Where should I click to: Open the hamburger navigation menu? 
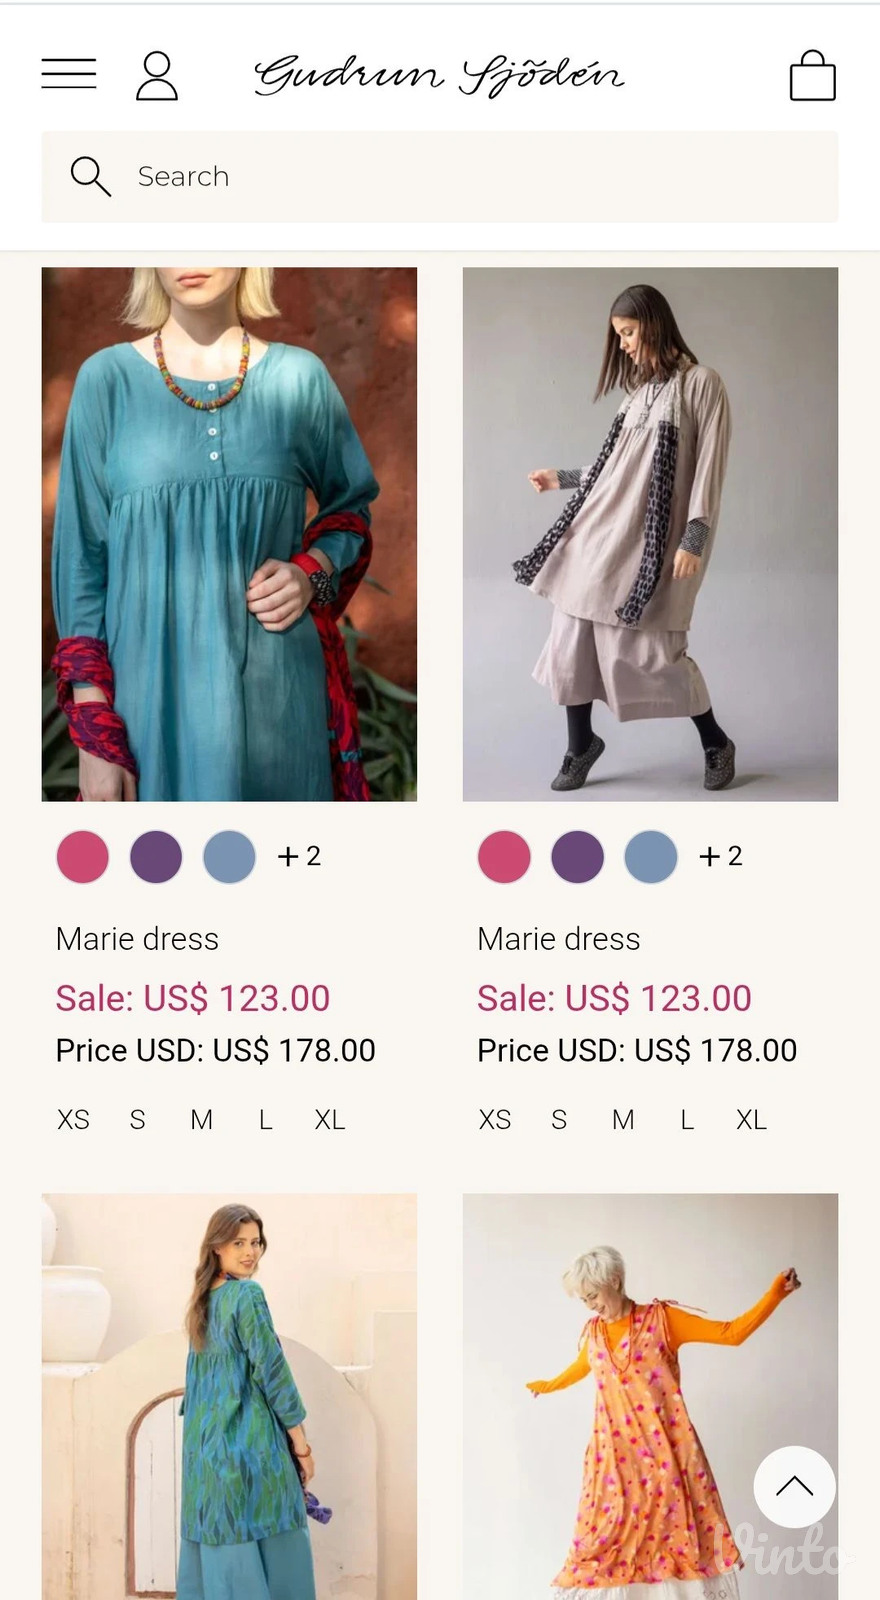69,75
